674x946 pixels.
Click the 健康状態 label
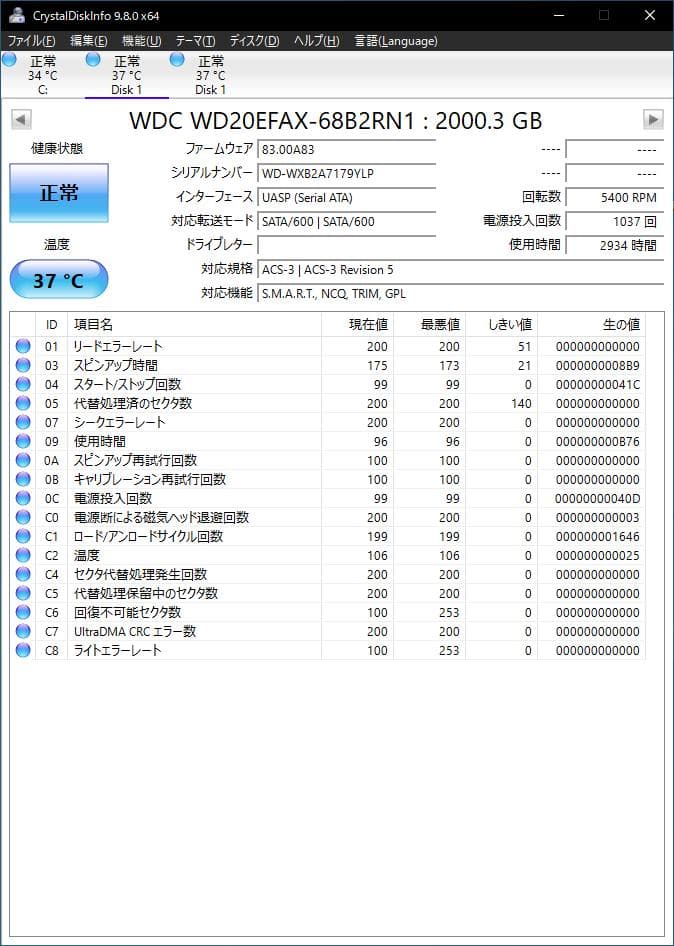(x=57, y=149)
